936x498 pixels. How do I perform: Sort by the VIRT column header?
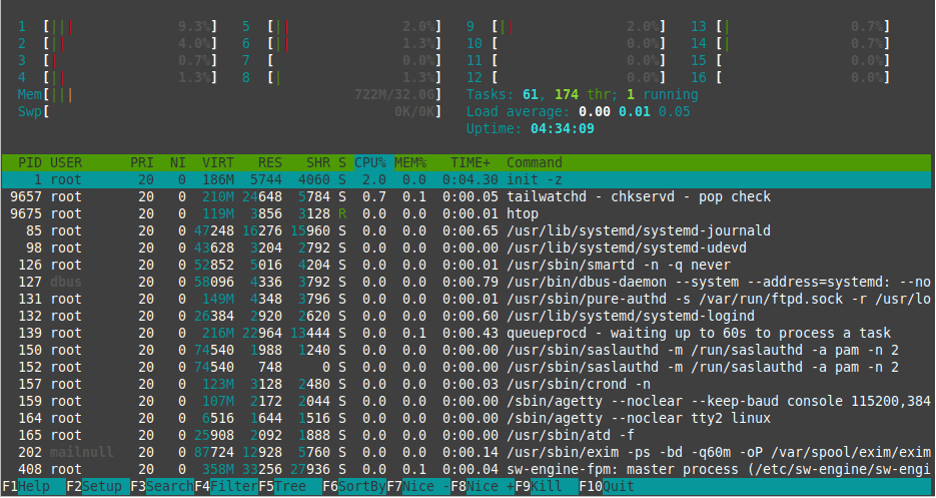click(x=218, y=162)
